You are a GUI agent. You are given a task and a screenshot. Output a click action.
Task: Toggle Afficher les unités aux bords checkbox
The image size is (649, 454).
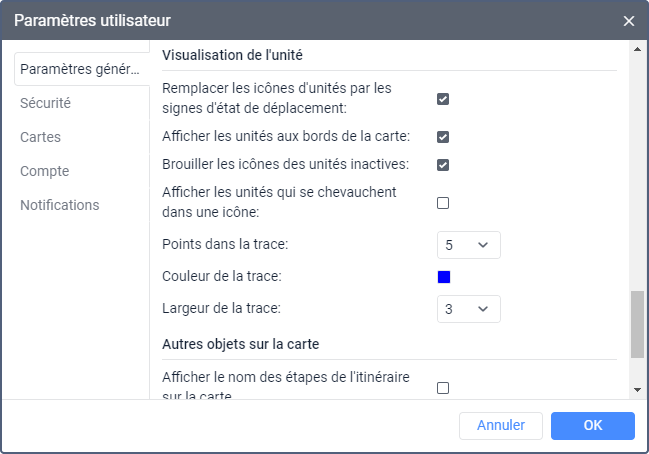click(443, 137)
